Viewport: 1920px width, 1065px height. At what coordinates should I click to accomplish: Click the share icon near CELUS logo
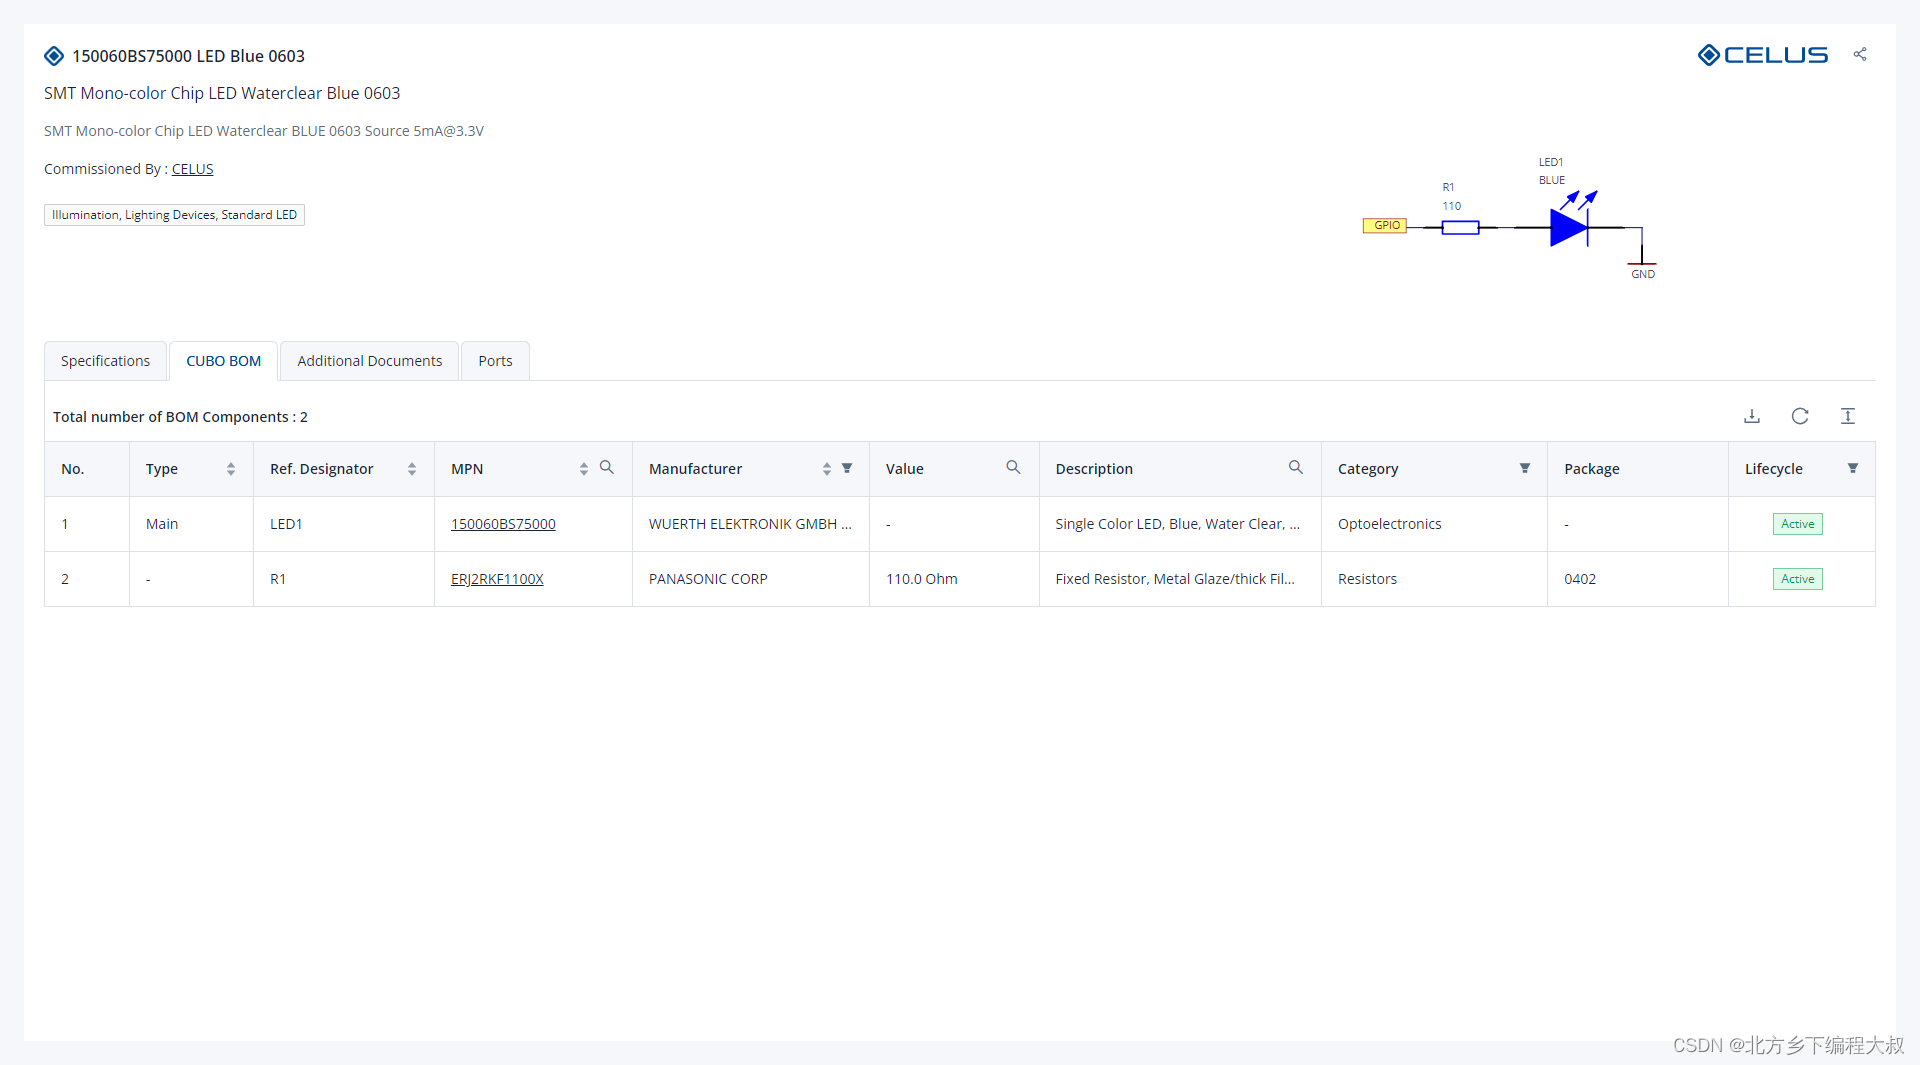pos(1859,54)
